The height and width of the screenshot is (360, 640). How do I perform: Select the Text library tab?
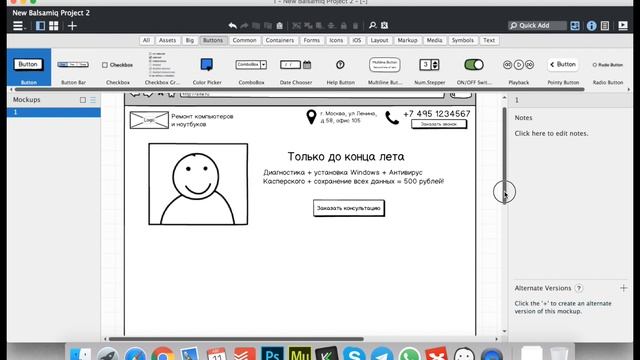tap(489, 40)
